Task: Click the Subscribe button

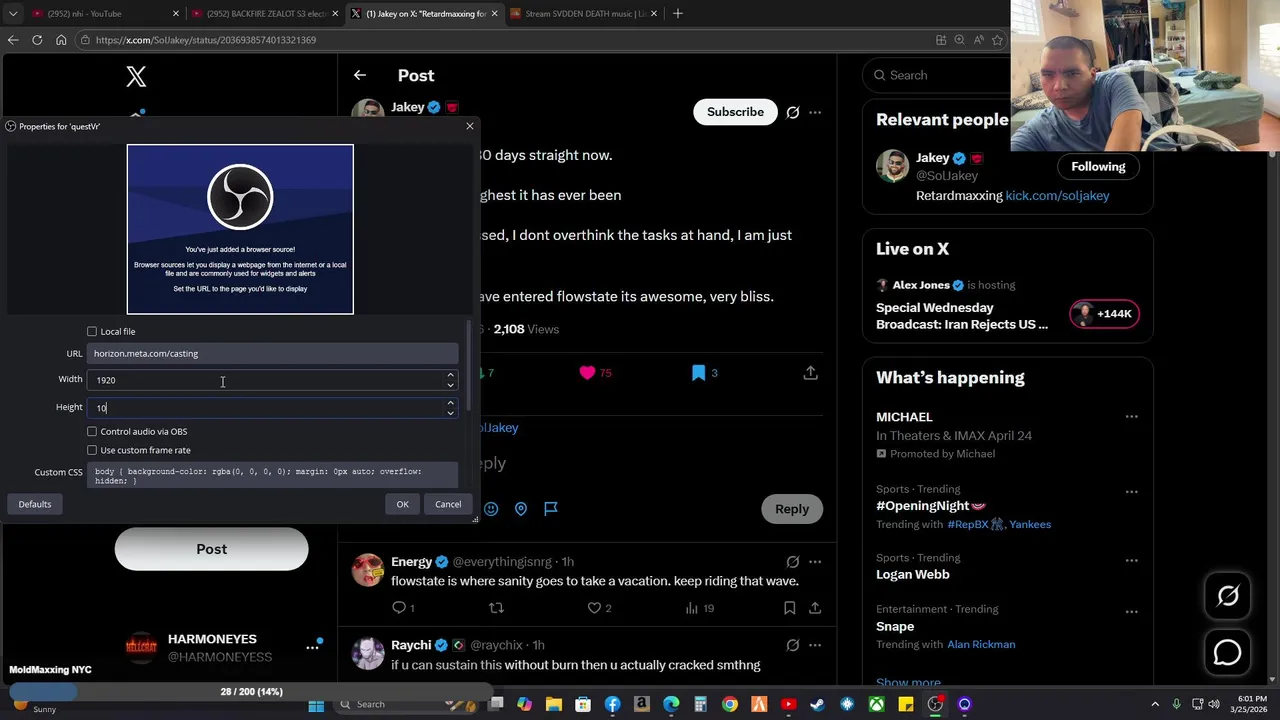Action: pos(735,112)
